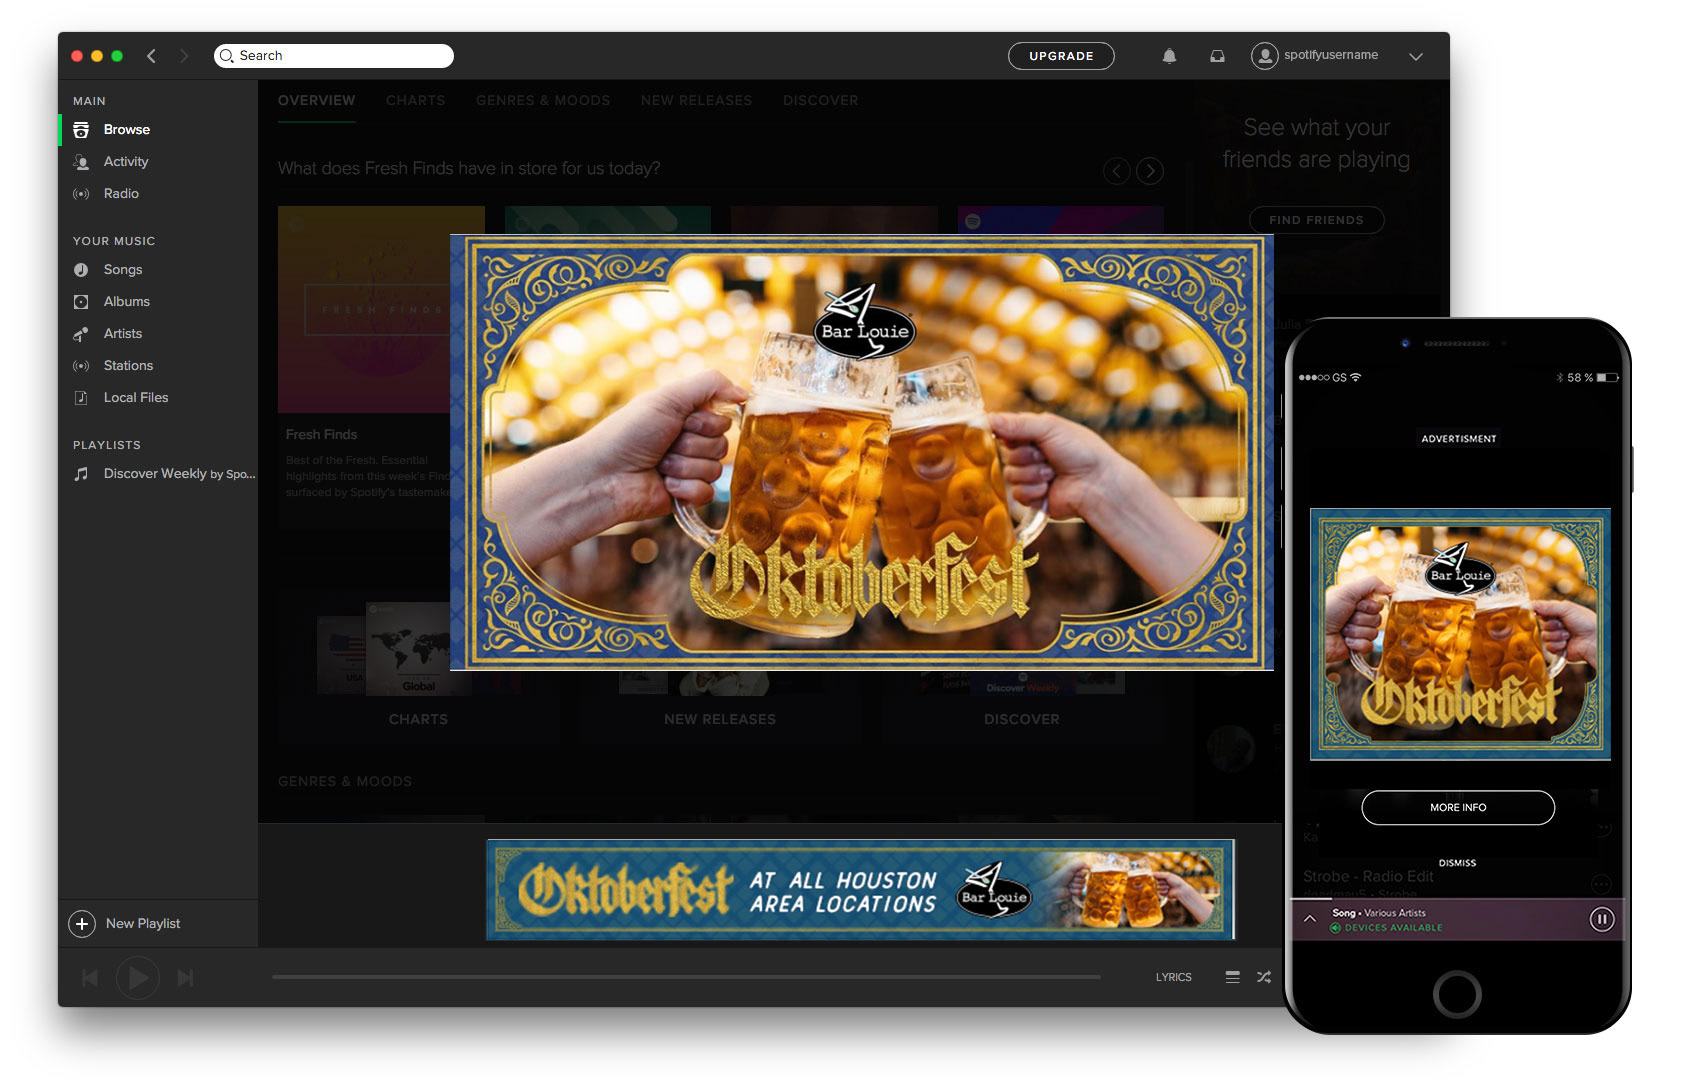The width and height of the screenshot is (1690, 1087).
Task: Show previous Fresh Finds carousel items
Action: [1117, 171]
